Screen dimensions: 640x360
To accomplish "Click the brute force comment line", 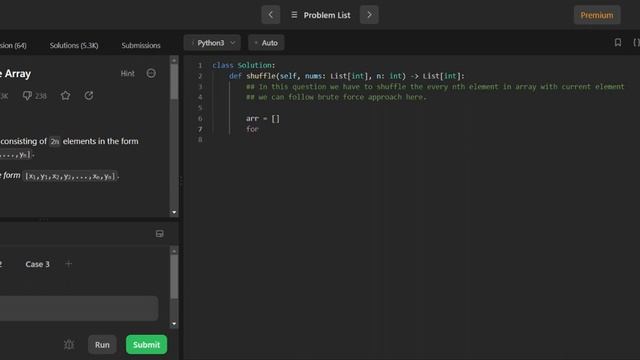I will (336, 97).
